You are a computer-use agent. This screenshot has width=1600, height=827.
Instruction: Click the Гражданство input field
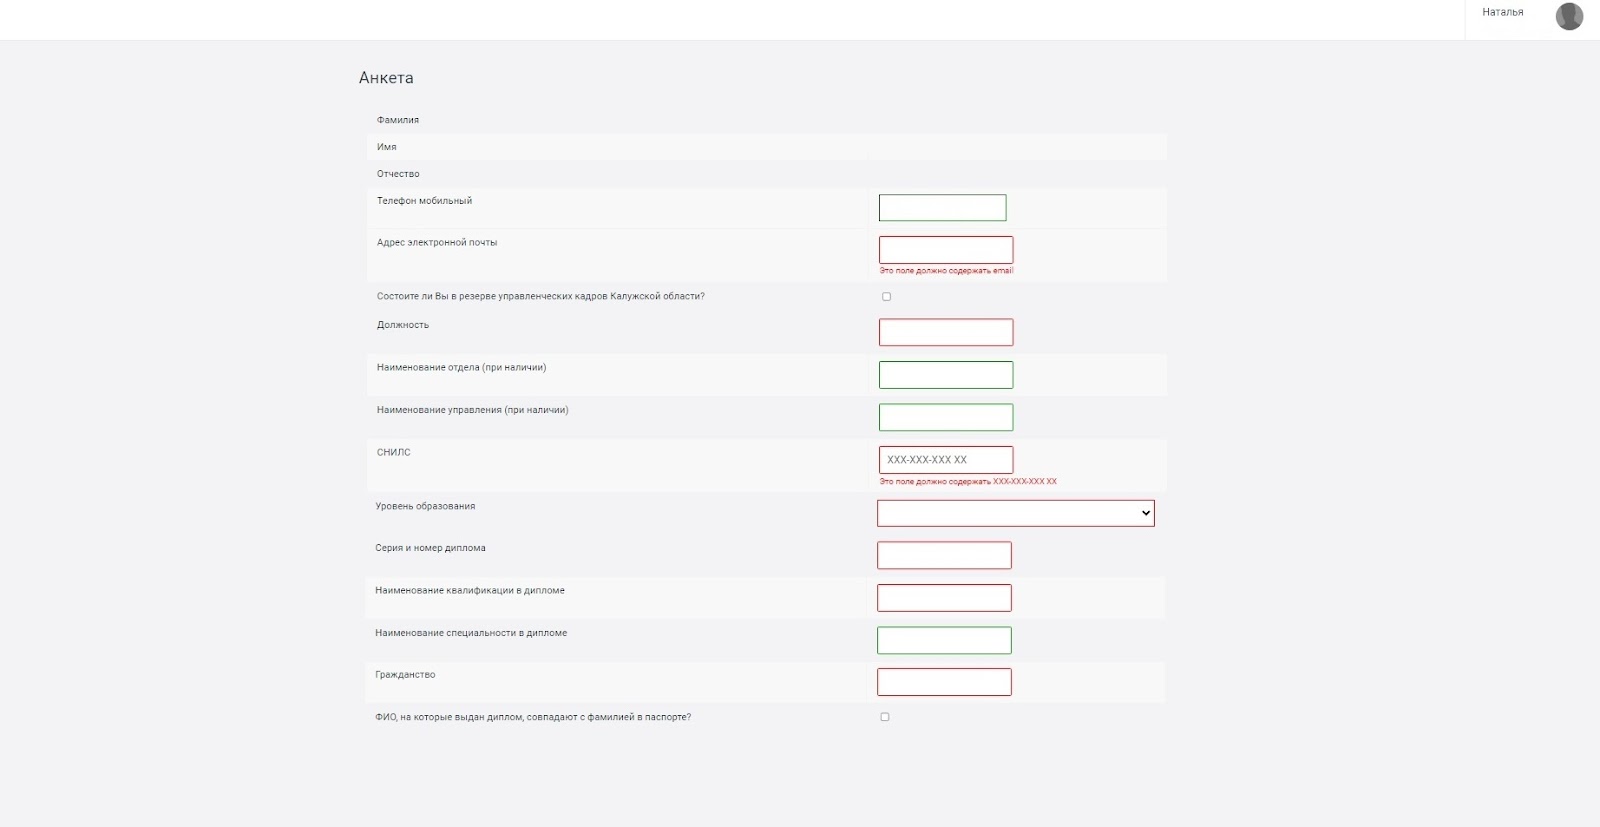click(944, 682)
